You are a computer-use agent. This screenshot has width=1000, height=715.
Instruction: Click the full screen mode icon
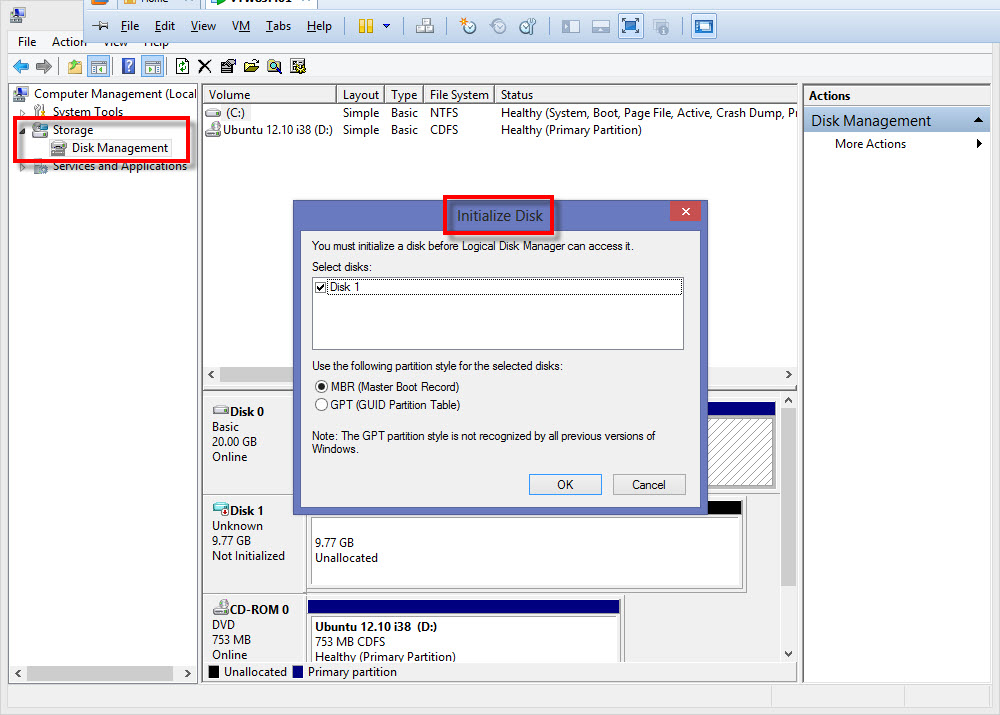pos(631,26)
